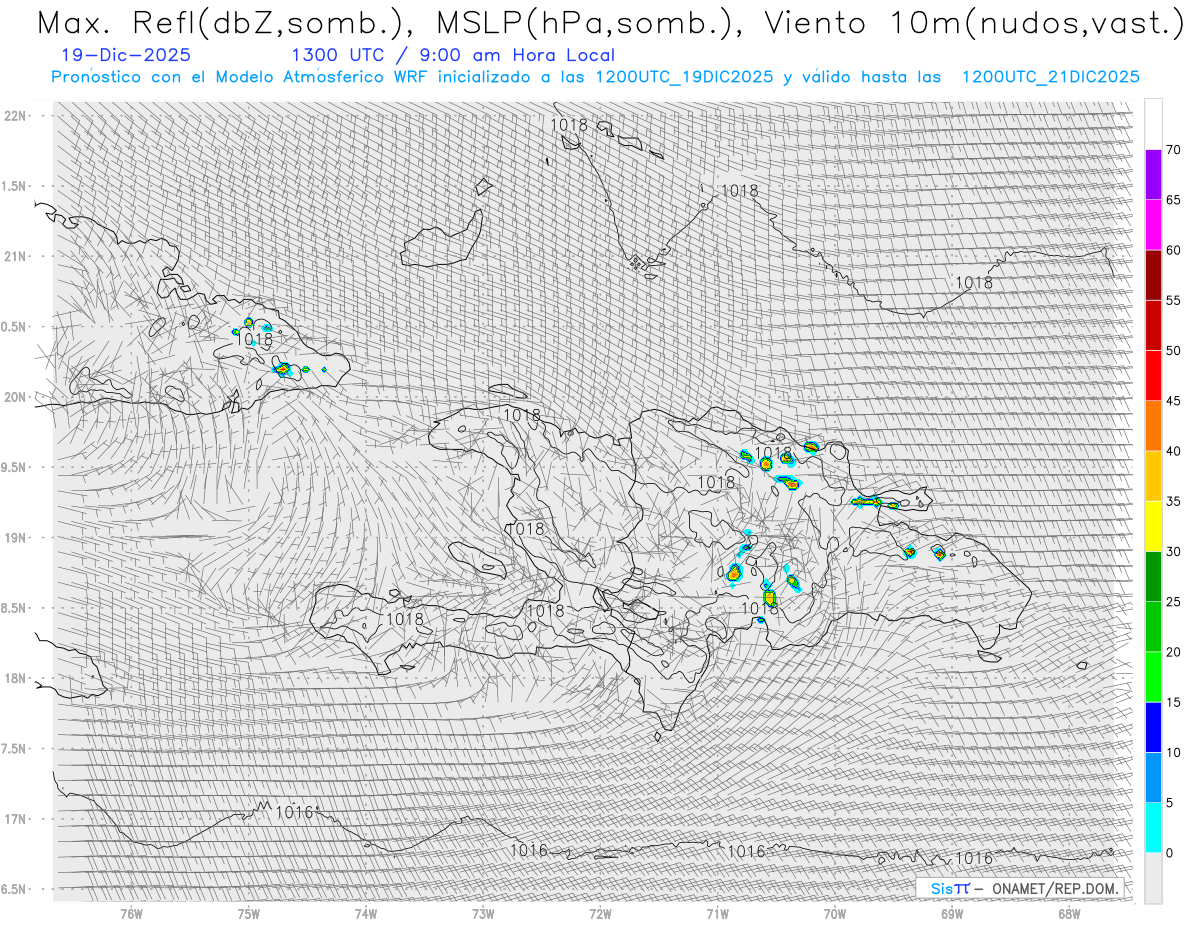Click the colorbar tick label 45
The image size is (1200, 927).
(x=1173, y=401)
